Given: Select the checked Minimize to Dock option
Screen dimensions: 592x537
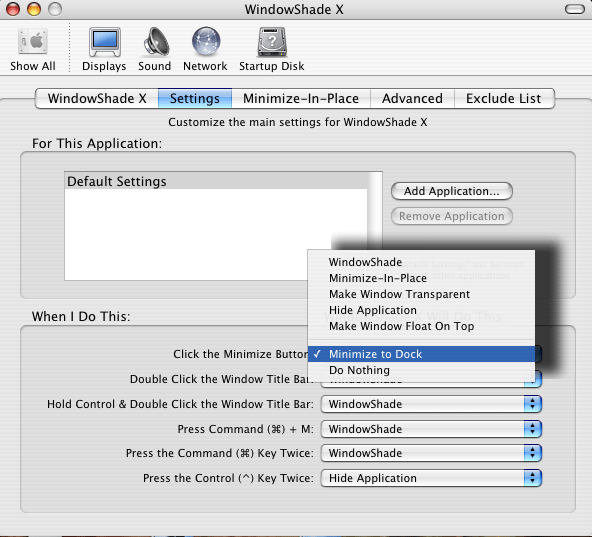Looking at the screenshot, I should point(421,354).
